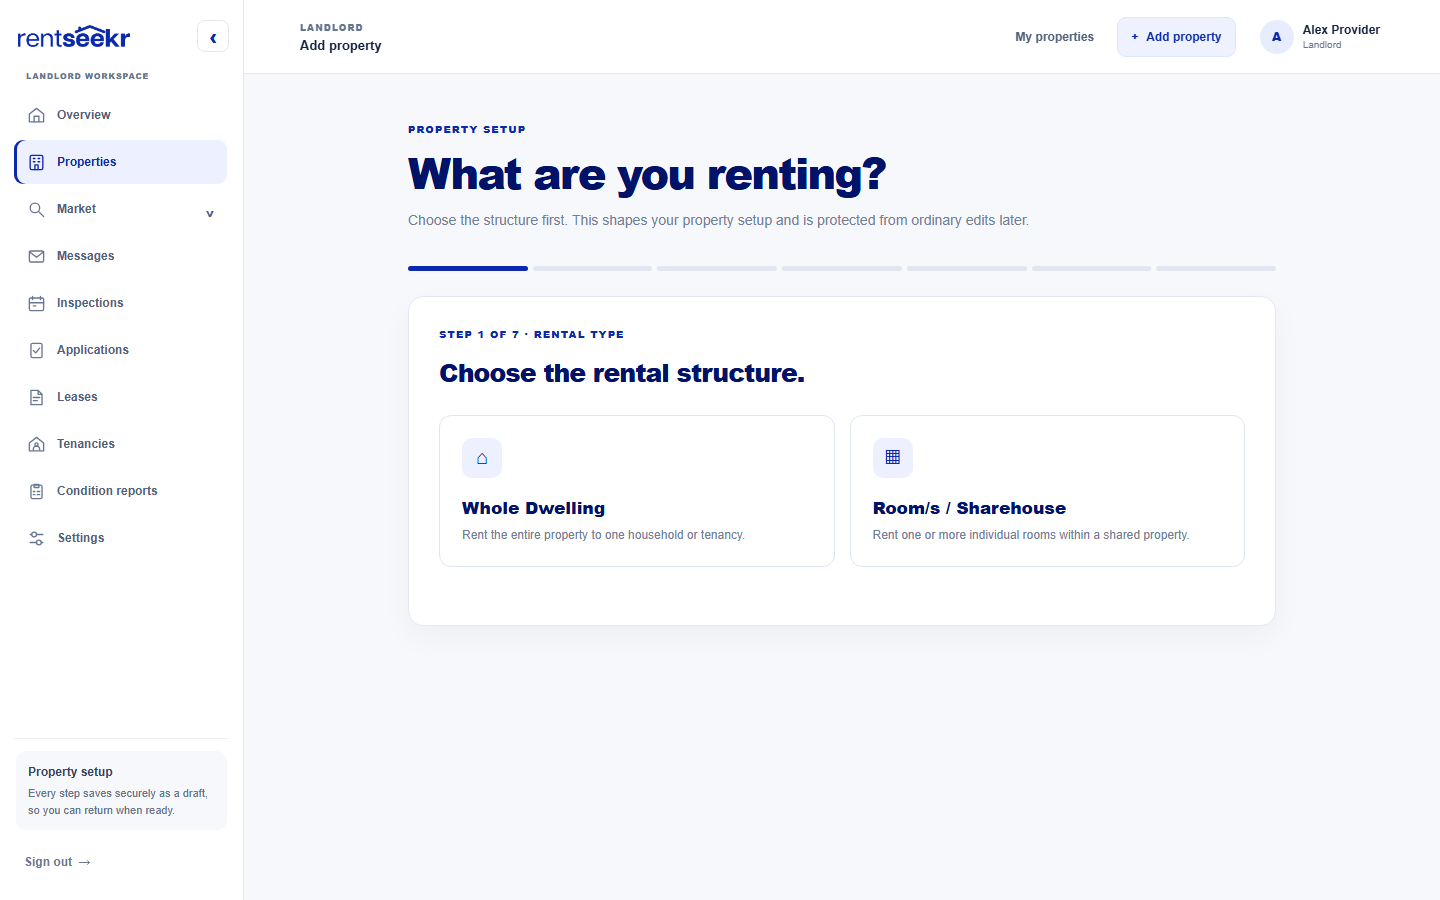The image size is (1440, 900).
Task: Open the user avatar A
Action: (1276, 37)
